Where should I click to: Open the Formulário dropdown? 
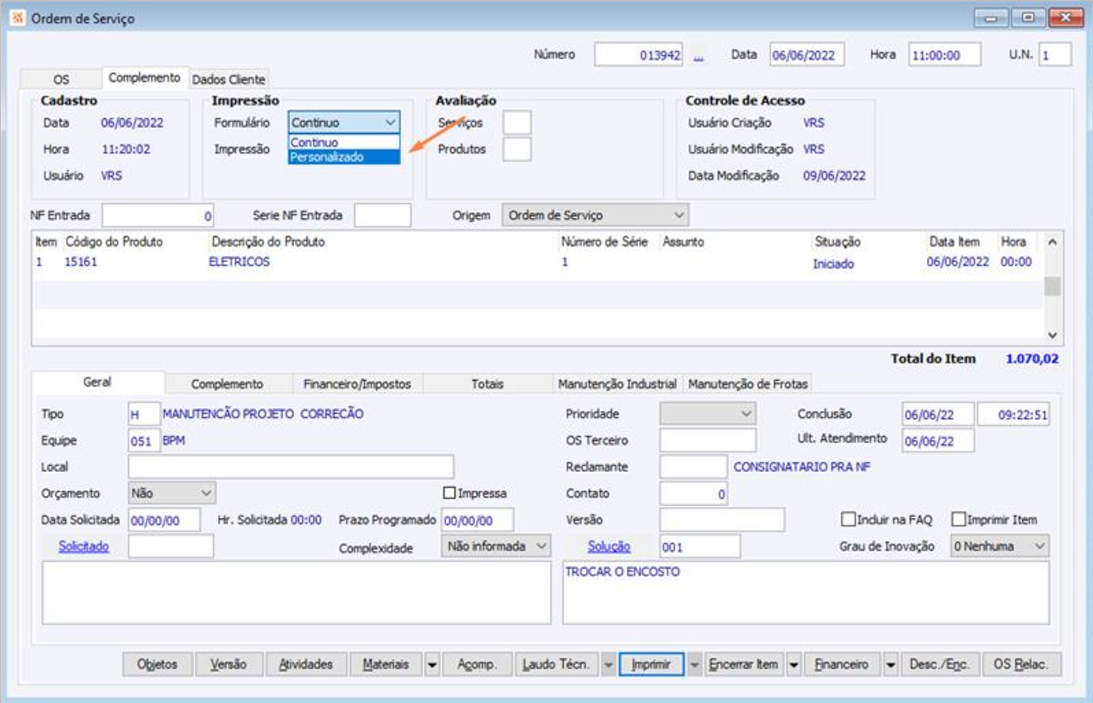pos(344,122)
